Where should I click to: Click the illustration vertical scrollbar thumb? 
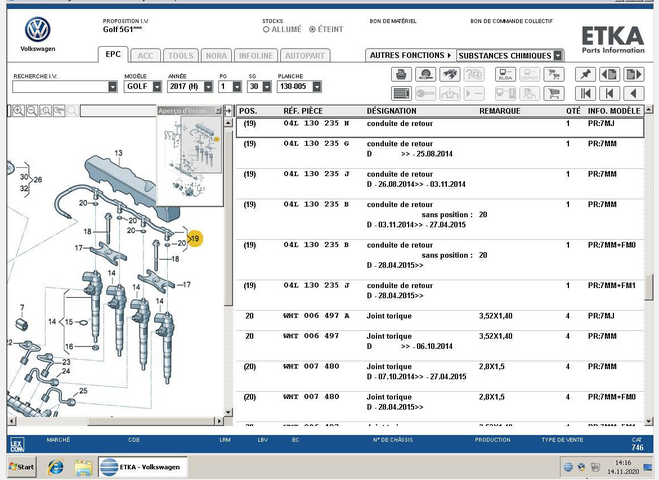pos(228,219)
